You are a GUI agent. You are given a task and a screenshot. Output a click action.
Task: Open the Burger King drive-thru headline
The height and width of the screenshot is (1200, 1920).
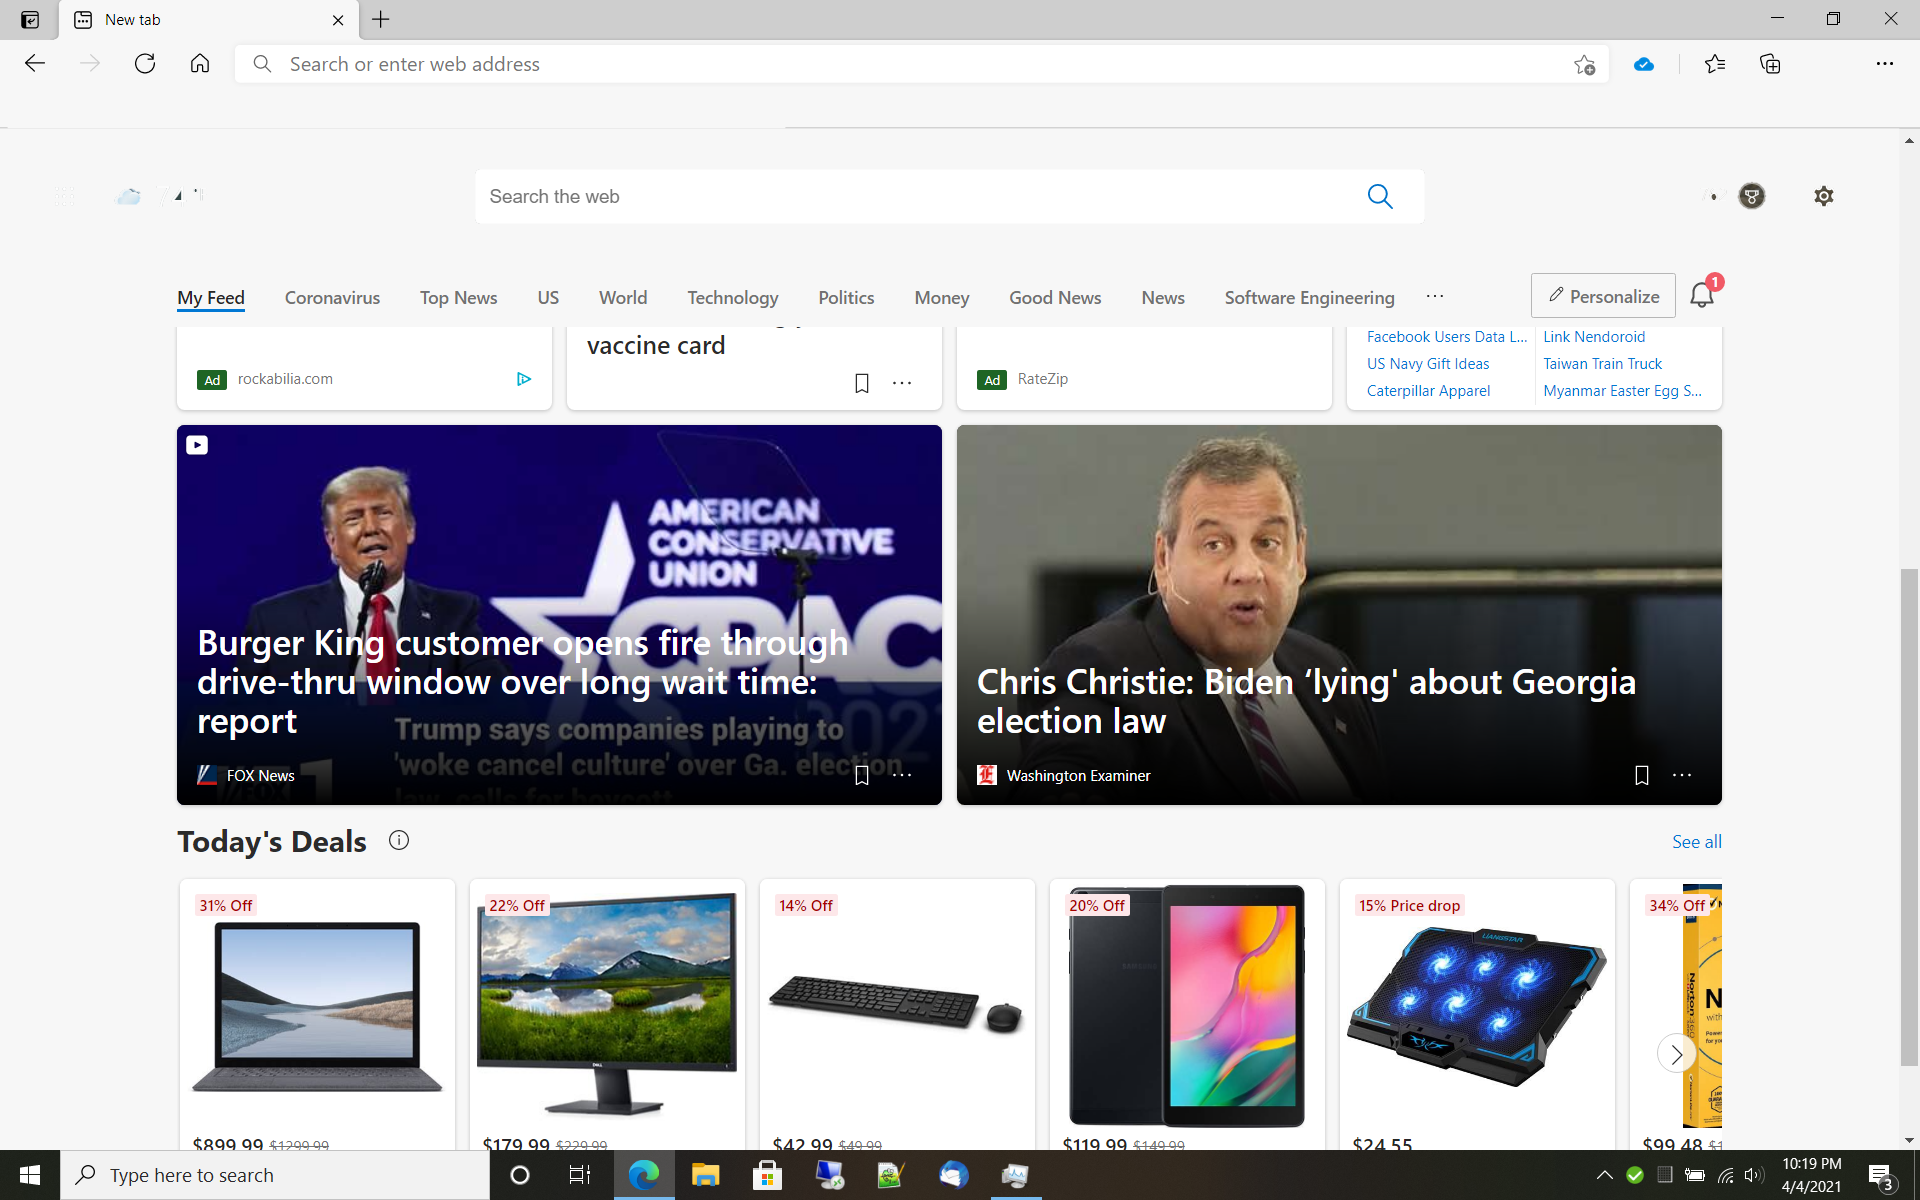pyautogui.click(x=522, y=682)
